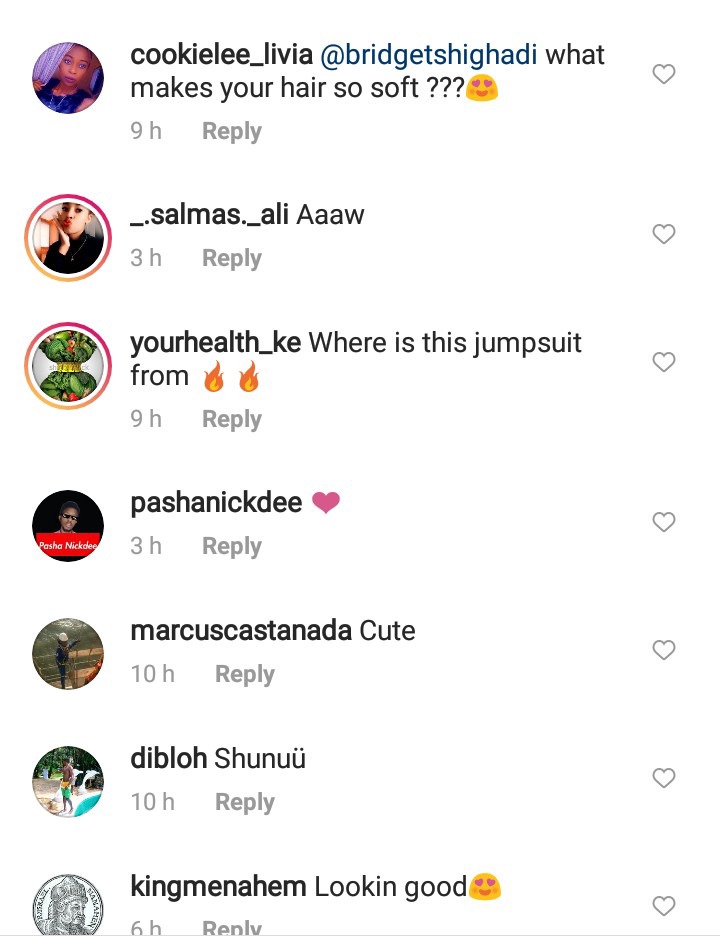This screenshot has height=945, width=720.
Task: View yourhealth_ke story ring avatar
Action: click(67, 366)
